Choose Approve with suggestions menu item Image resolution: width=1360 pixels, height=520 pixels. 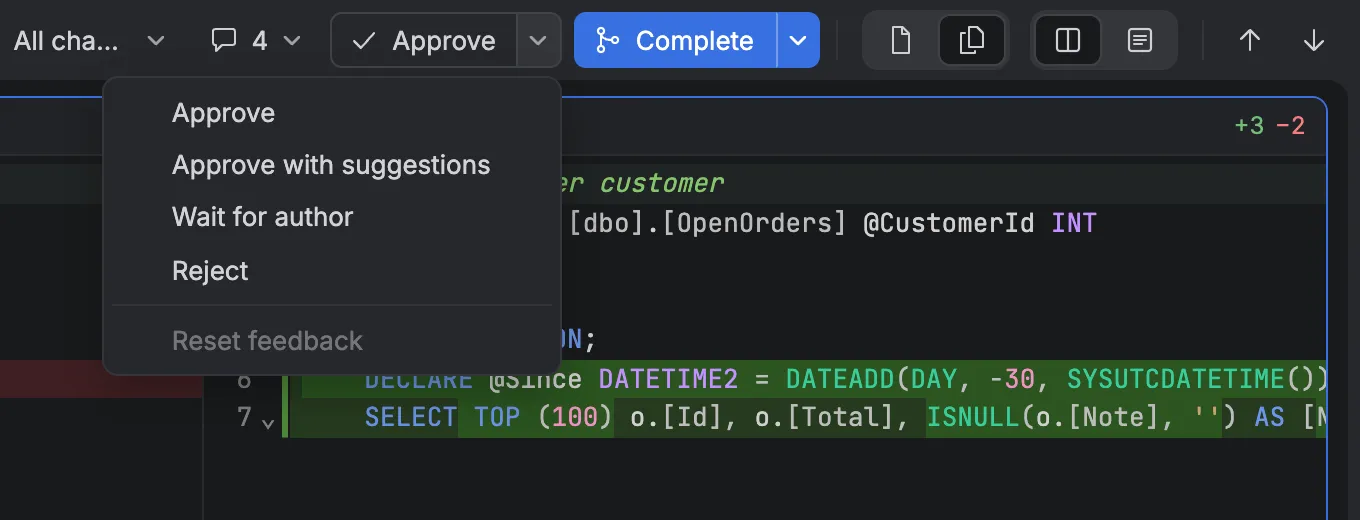click(x=332, y=165)
